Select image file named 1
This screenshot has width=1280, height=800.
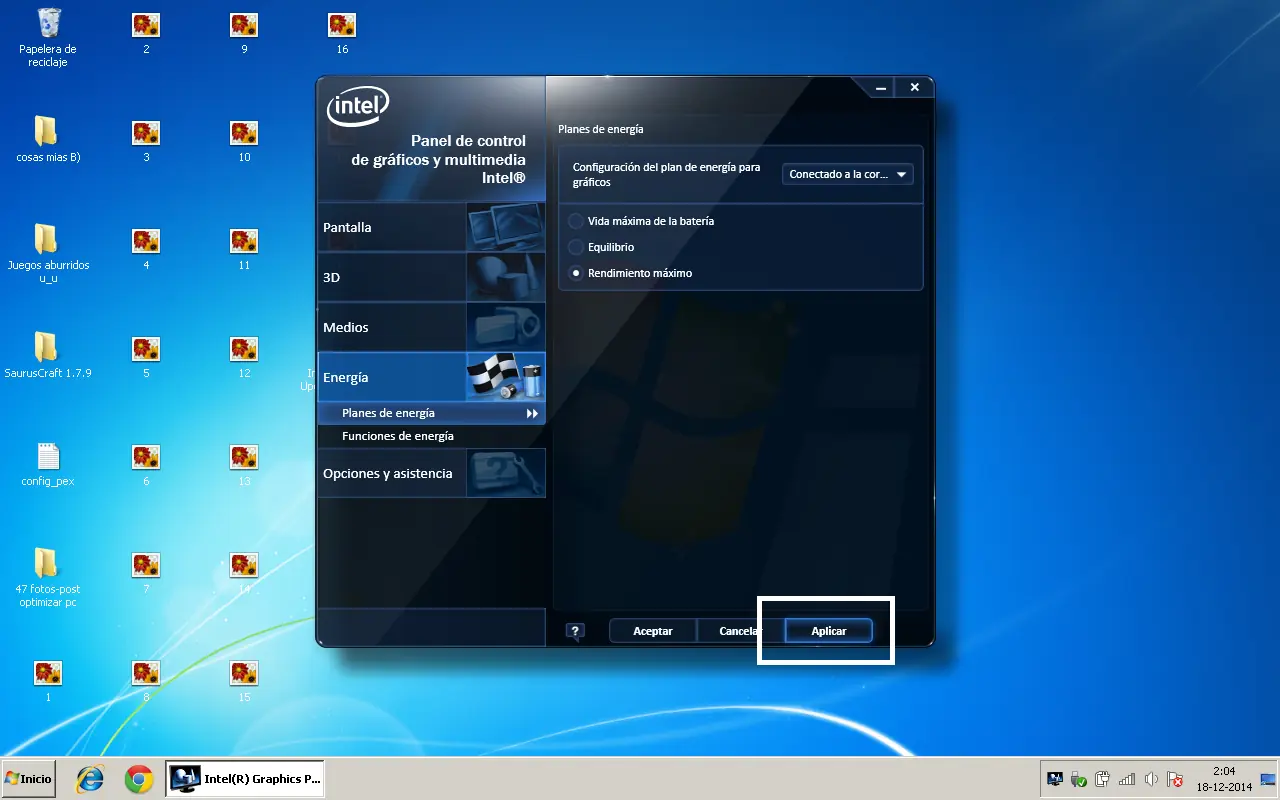48,680
